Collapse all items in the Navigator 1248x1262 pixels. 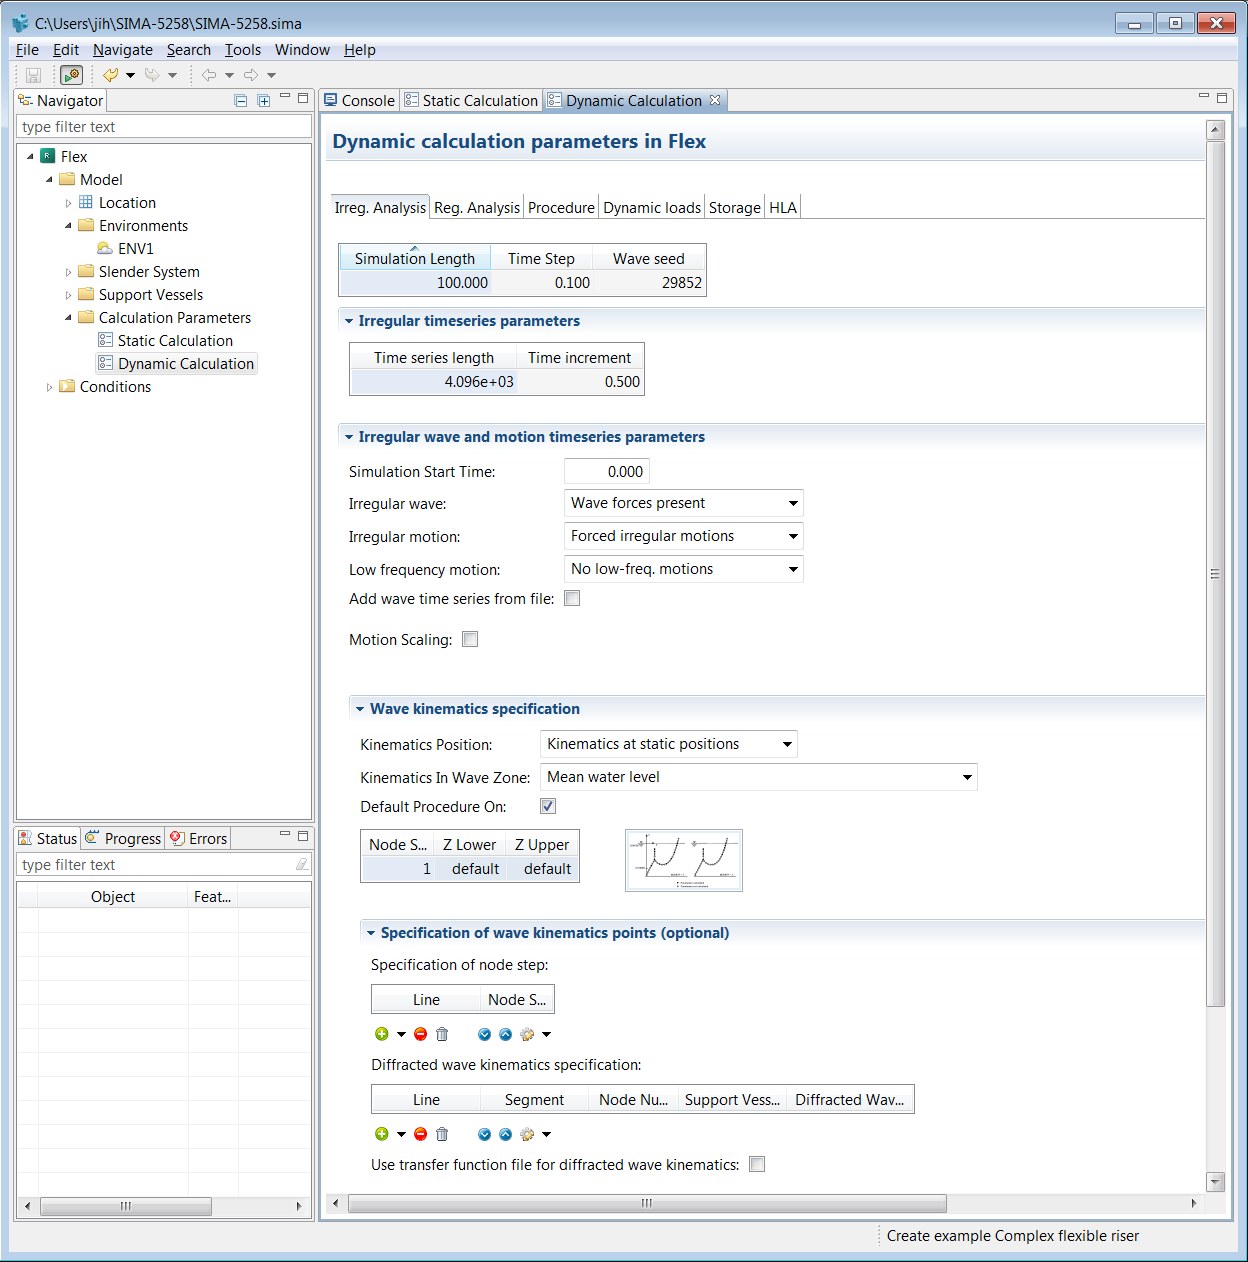coord(241,100)
